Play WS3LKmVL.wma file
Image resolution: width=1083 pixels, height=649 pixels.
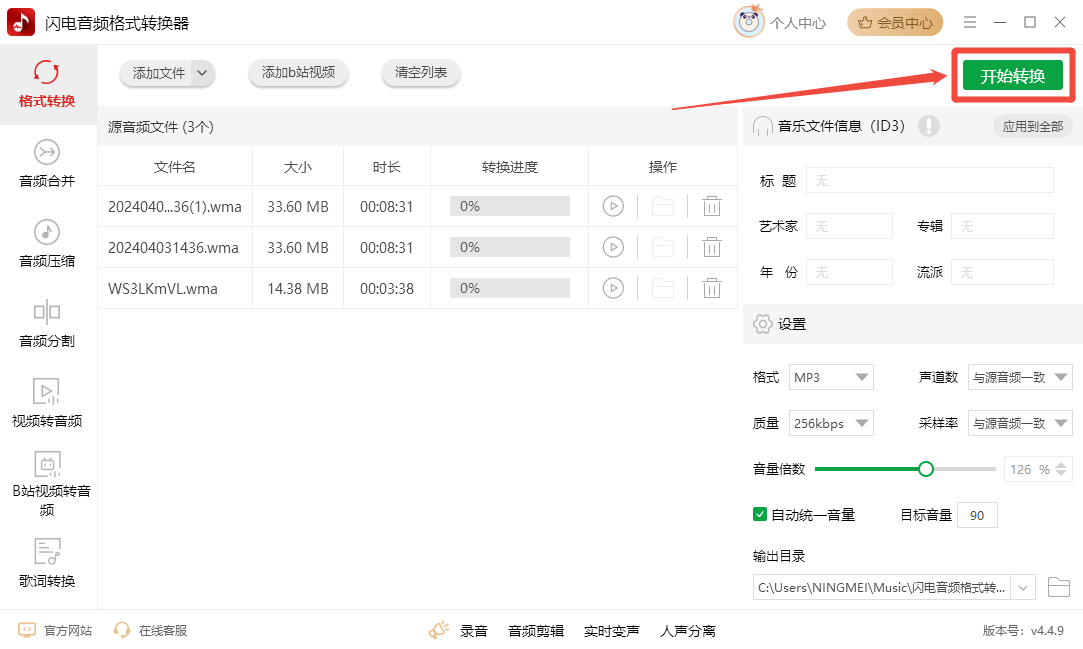point(613,288)
